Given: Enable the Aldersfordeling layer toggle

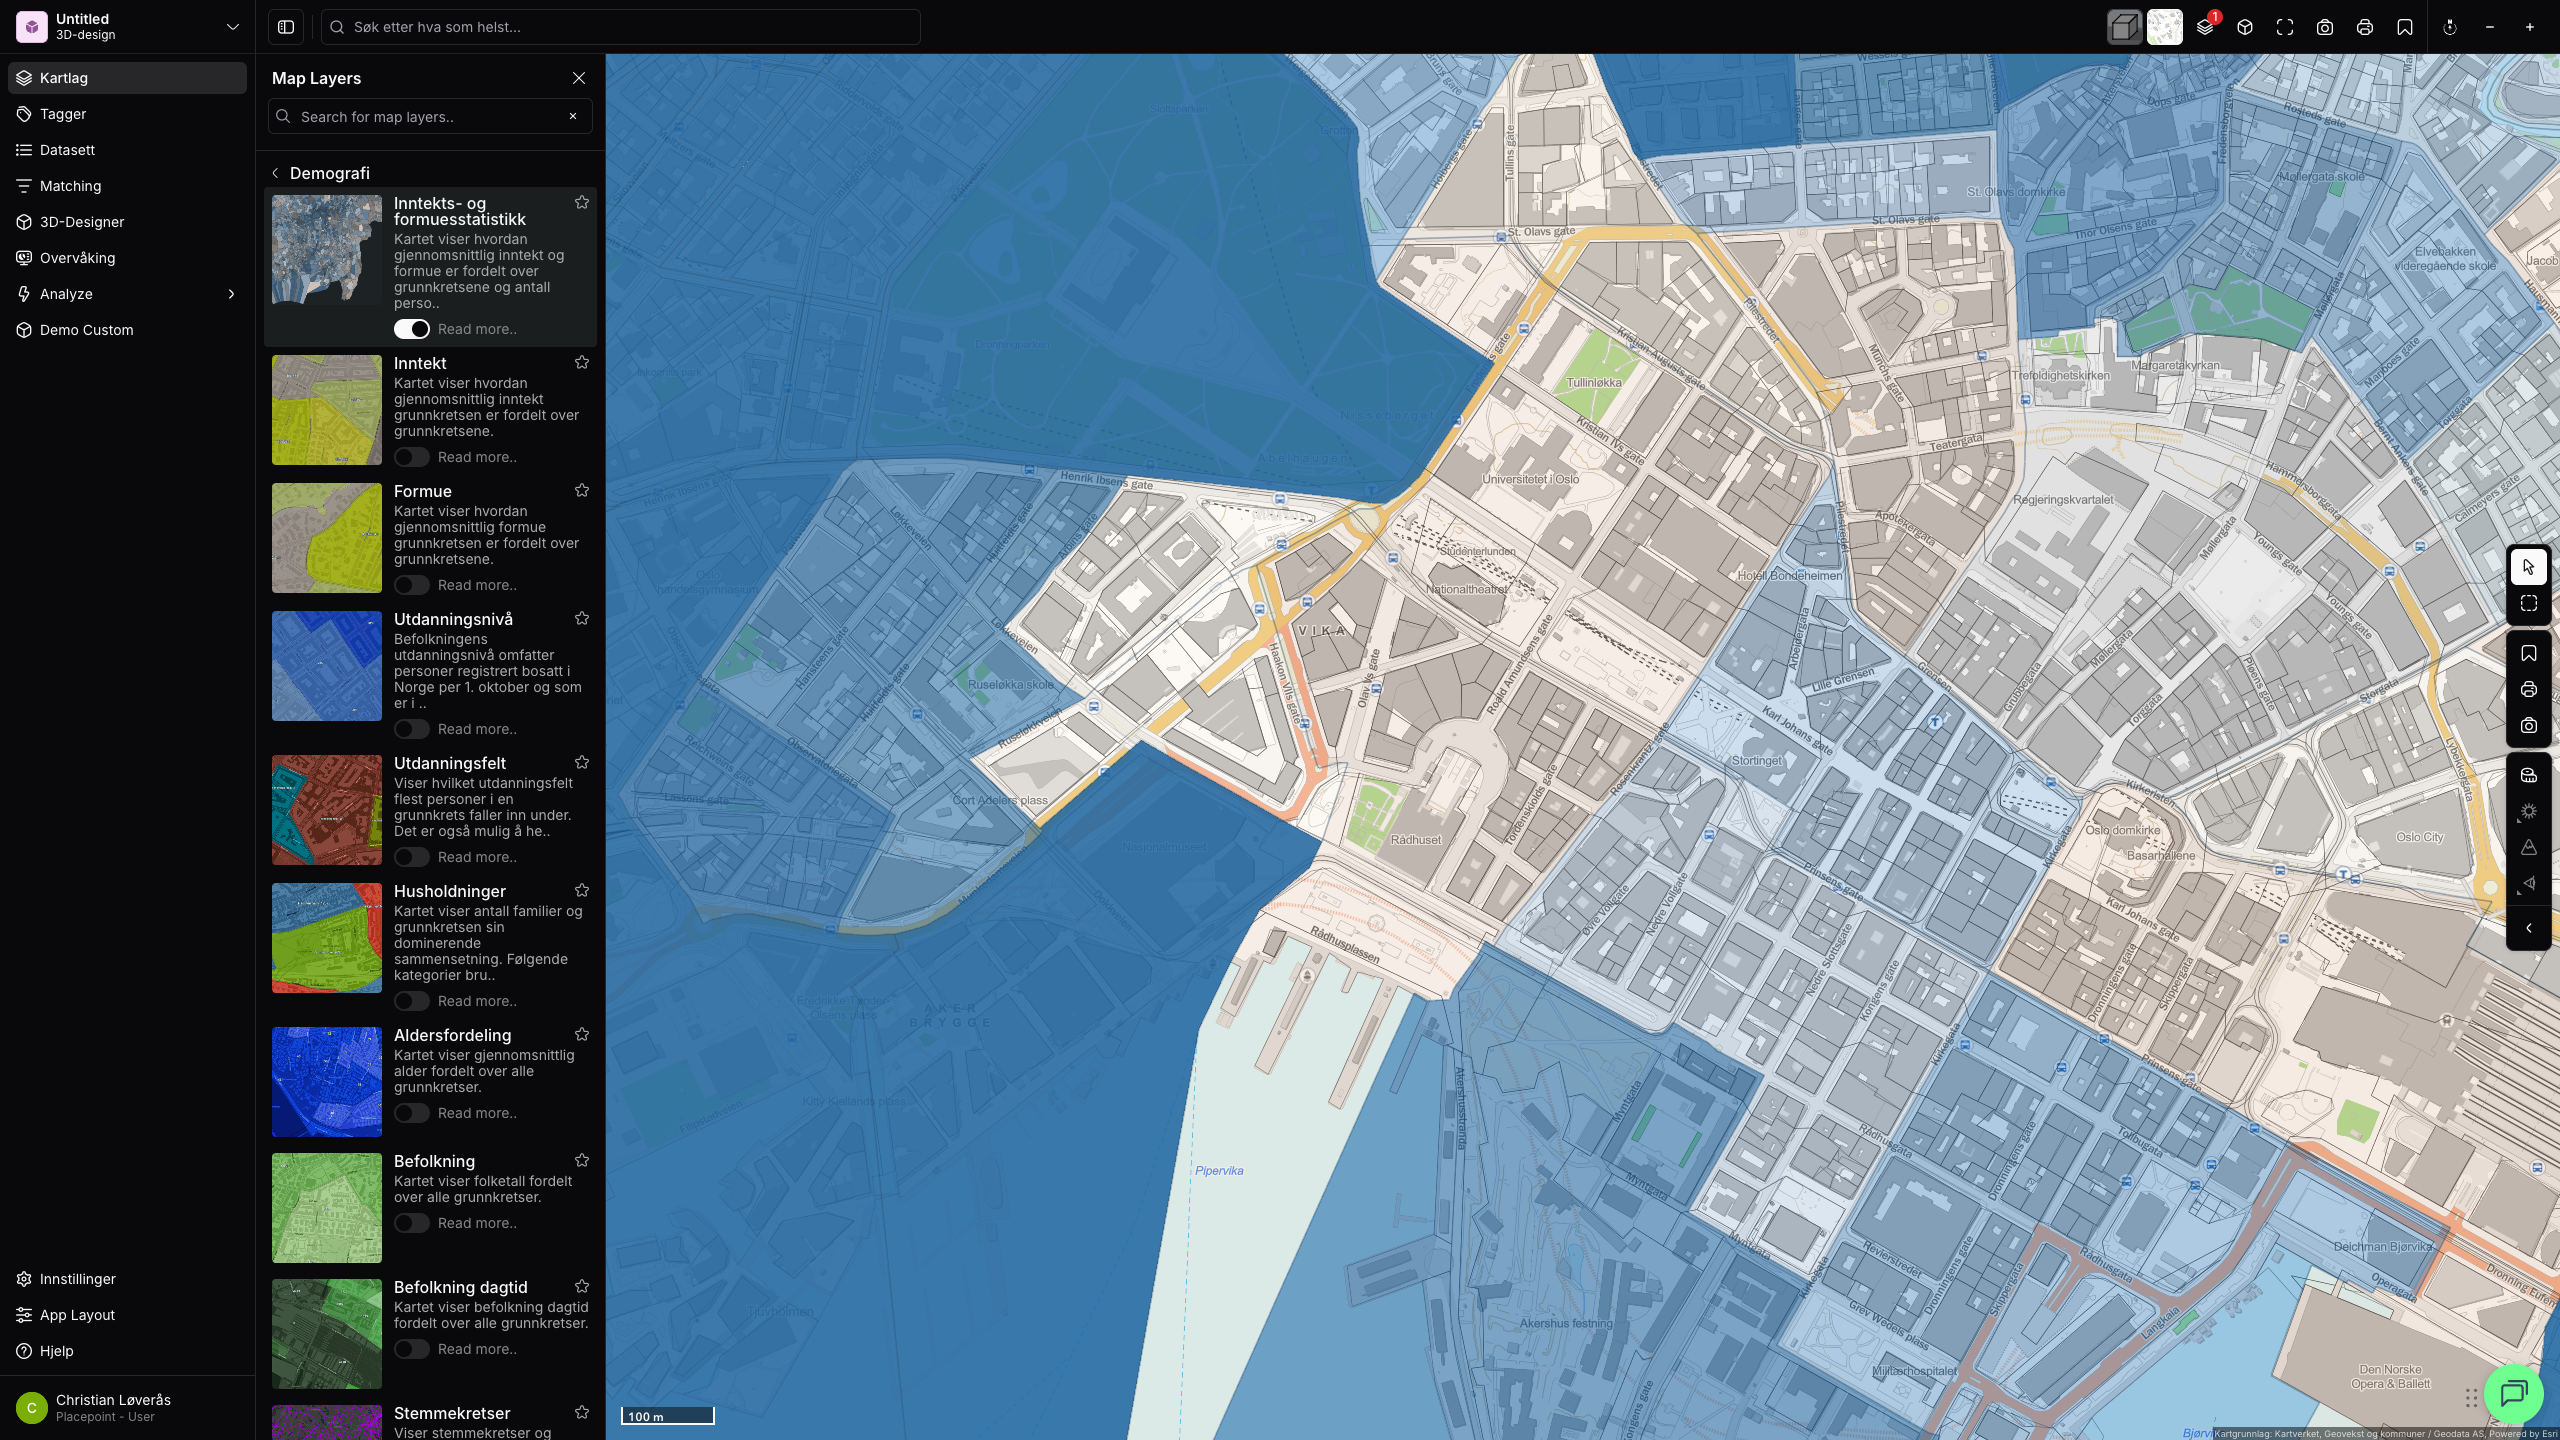Looking at the screenshot, I should [x=412, y=1113].
